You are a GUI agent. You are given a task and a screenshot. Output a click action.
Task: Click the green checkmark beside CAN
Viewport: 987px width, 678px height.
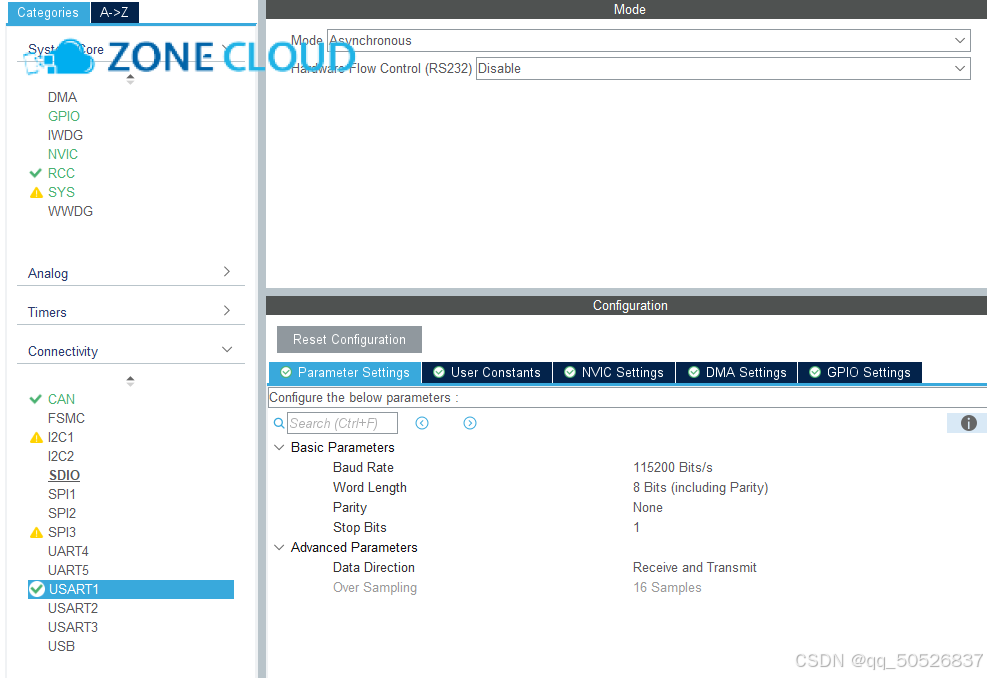[36, 399]
